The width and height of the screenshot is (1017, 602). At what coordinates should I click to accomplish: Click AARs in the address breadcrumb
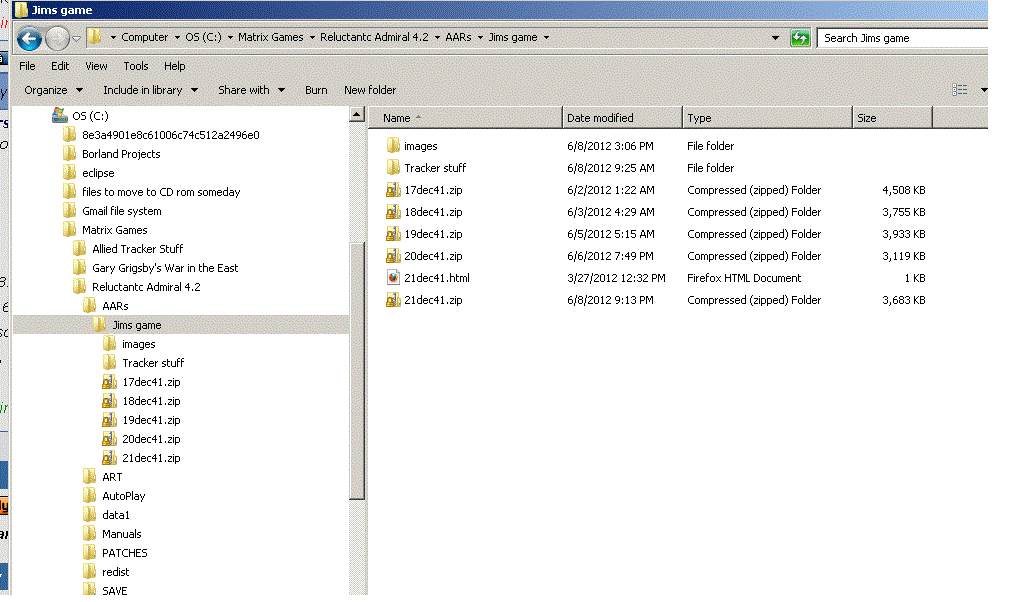click(x=458, y=37)
